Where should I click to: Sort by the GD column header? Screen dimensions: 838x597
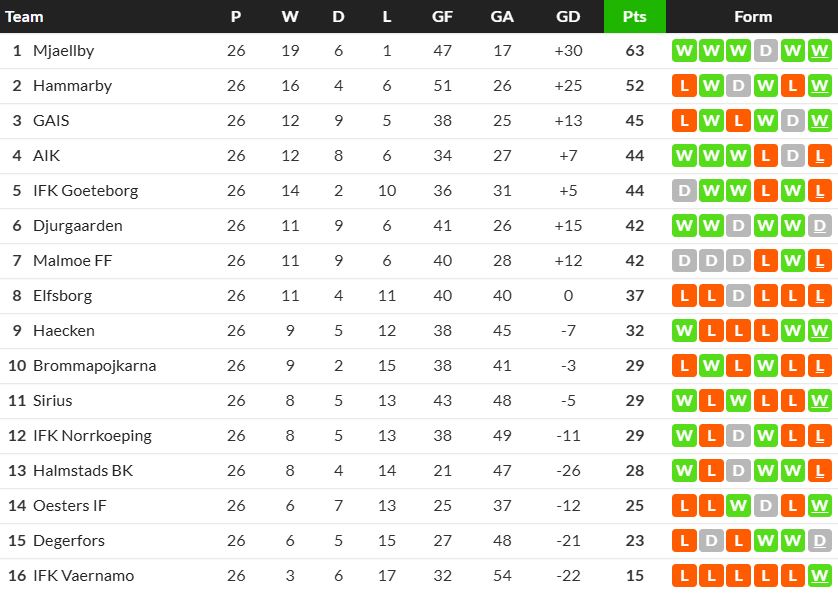point(568,17)
